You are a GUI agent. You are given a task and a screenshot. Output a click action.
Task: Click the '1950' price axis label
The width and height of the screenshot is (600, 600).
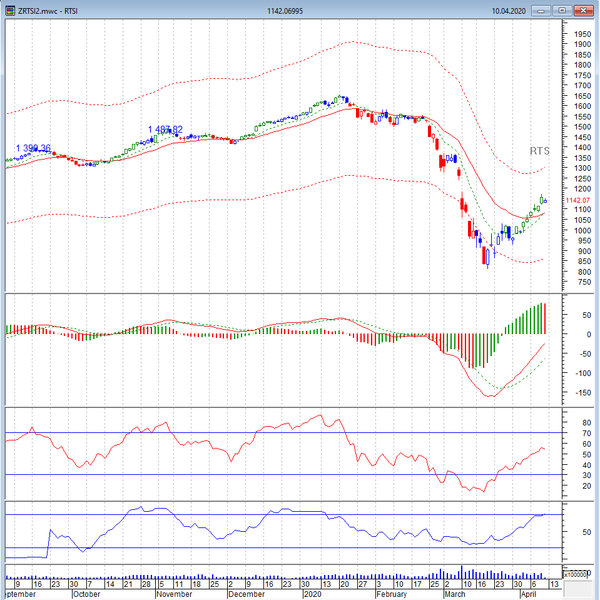click(x=582, y=34)
